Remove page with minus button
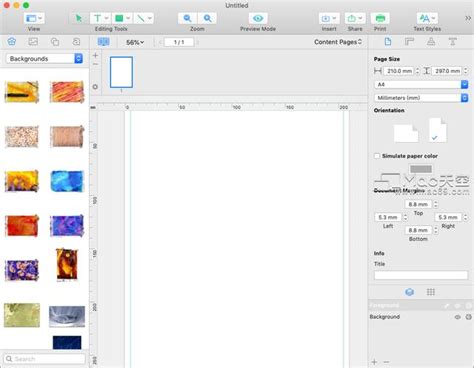The height and width of the screenshot is (368, 474). coord(95,64)
